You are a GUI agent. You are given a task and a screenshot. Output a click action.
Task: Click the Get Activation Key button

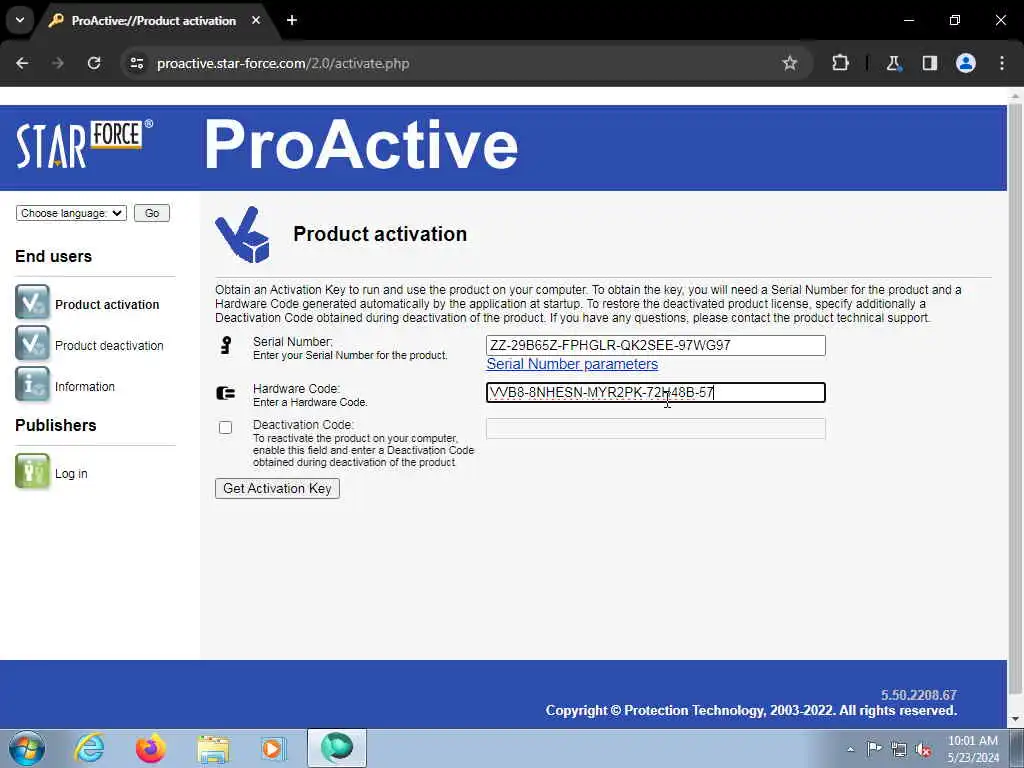click(x=277, y=488)
